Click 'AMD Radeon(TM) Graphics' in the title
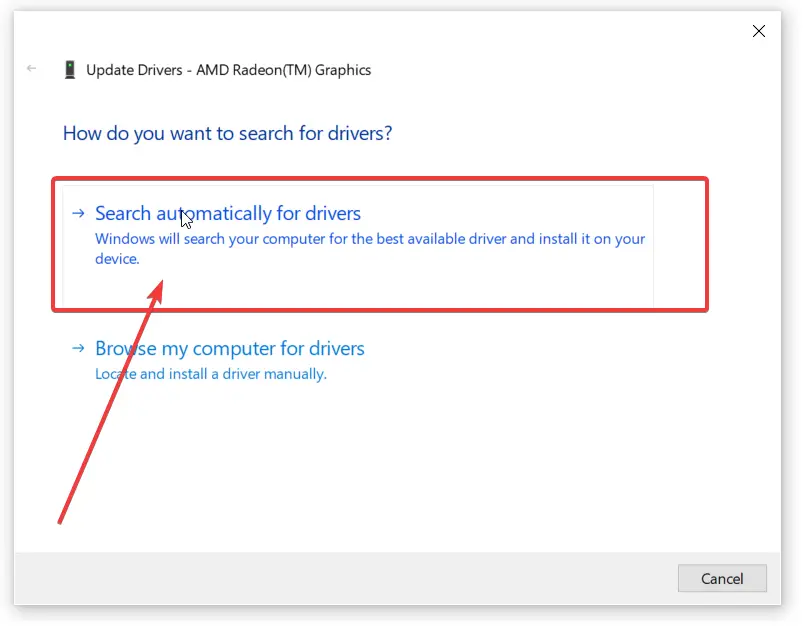The height and width of the screenshot is (626, 811). 283,70
